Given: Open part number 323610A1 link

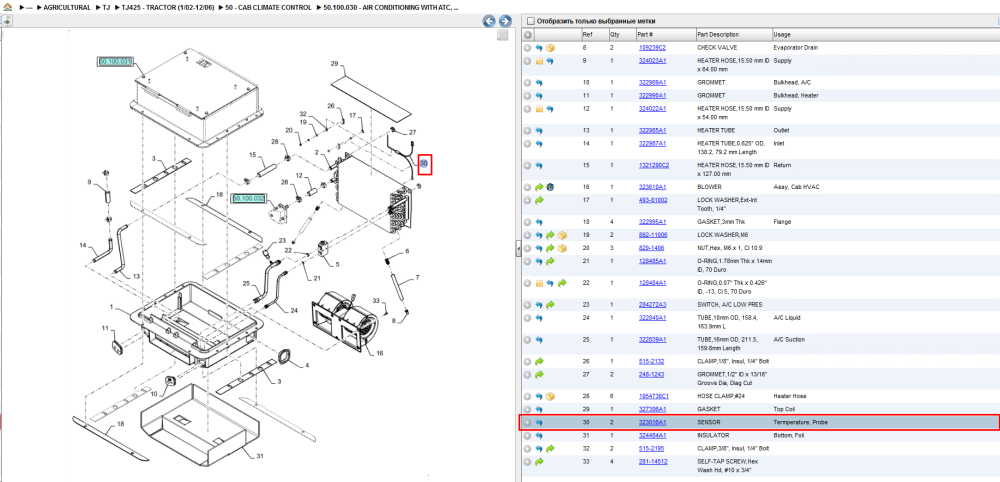Looking at the screenshot, I should point(652,187).
